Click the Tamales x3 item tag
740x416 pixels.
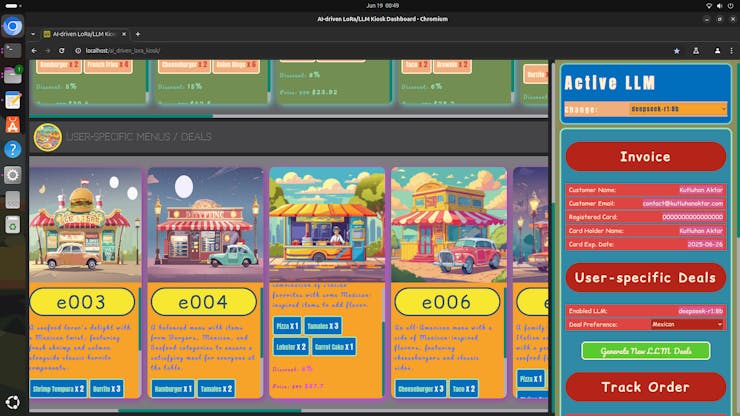click(x=323, y=326)
